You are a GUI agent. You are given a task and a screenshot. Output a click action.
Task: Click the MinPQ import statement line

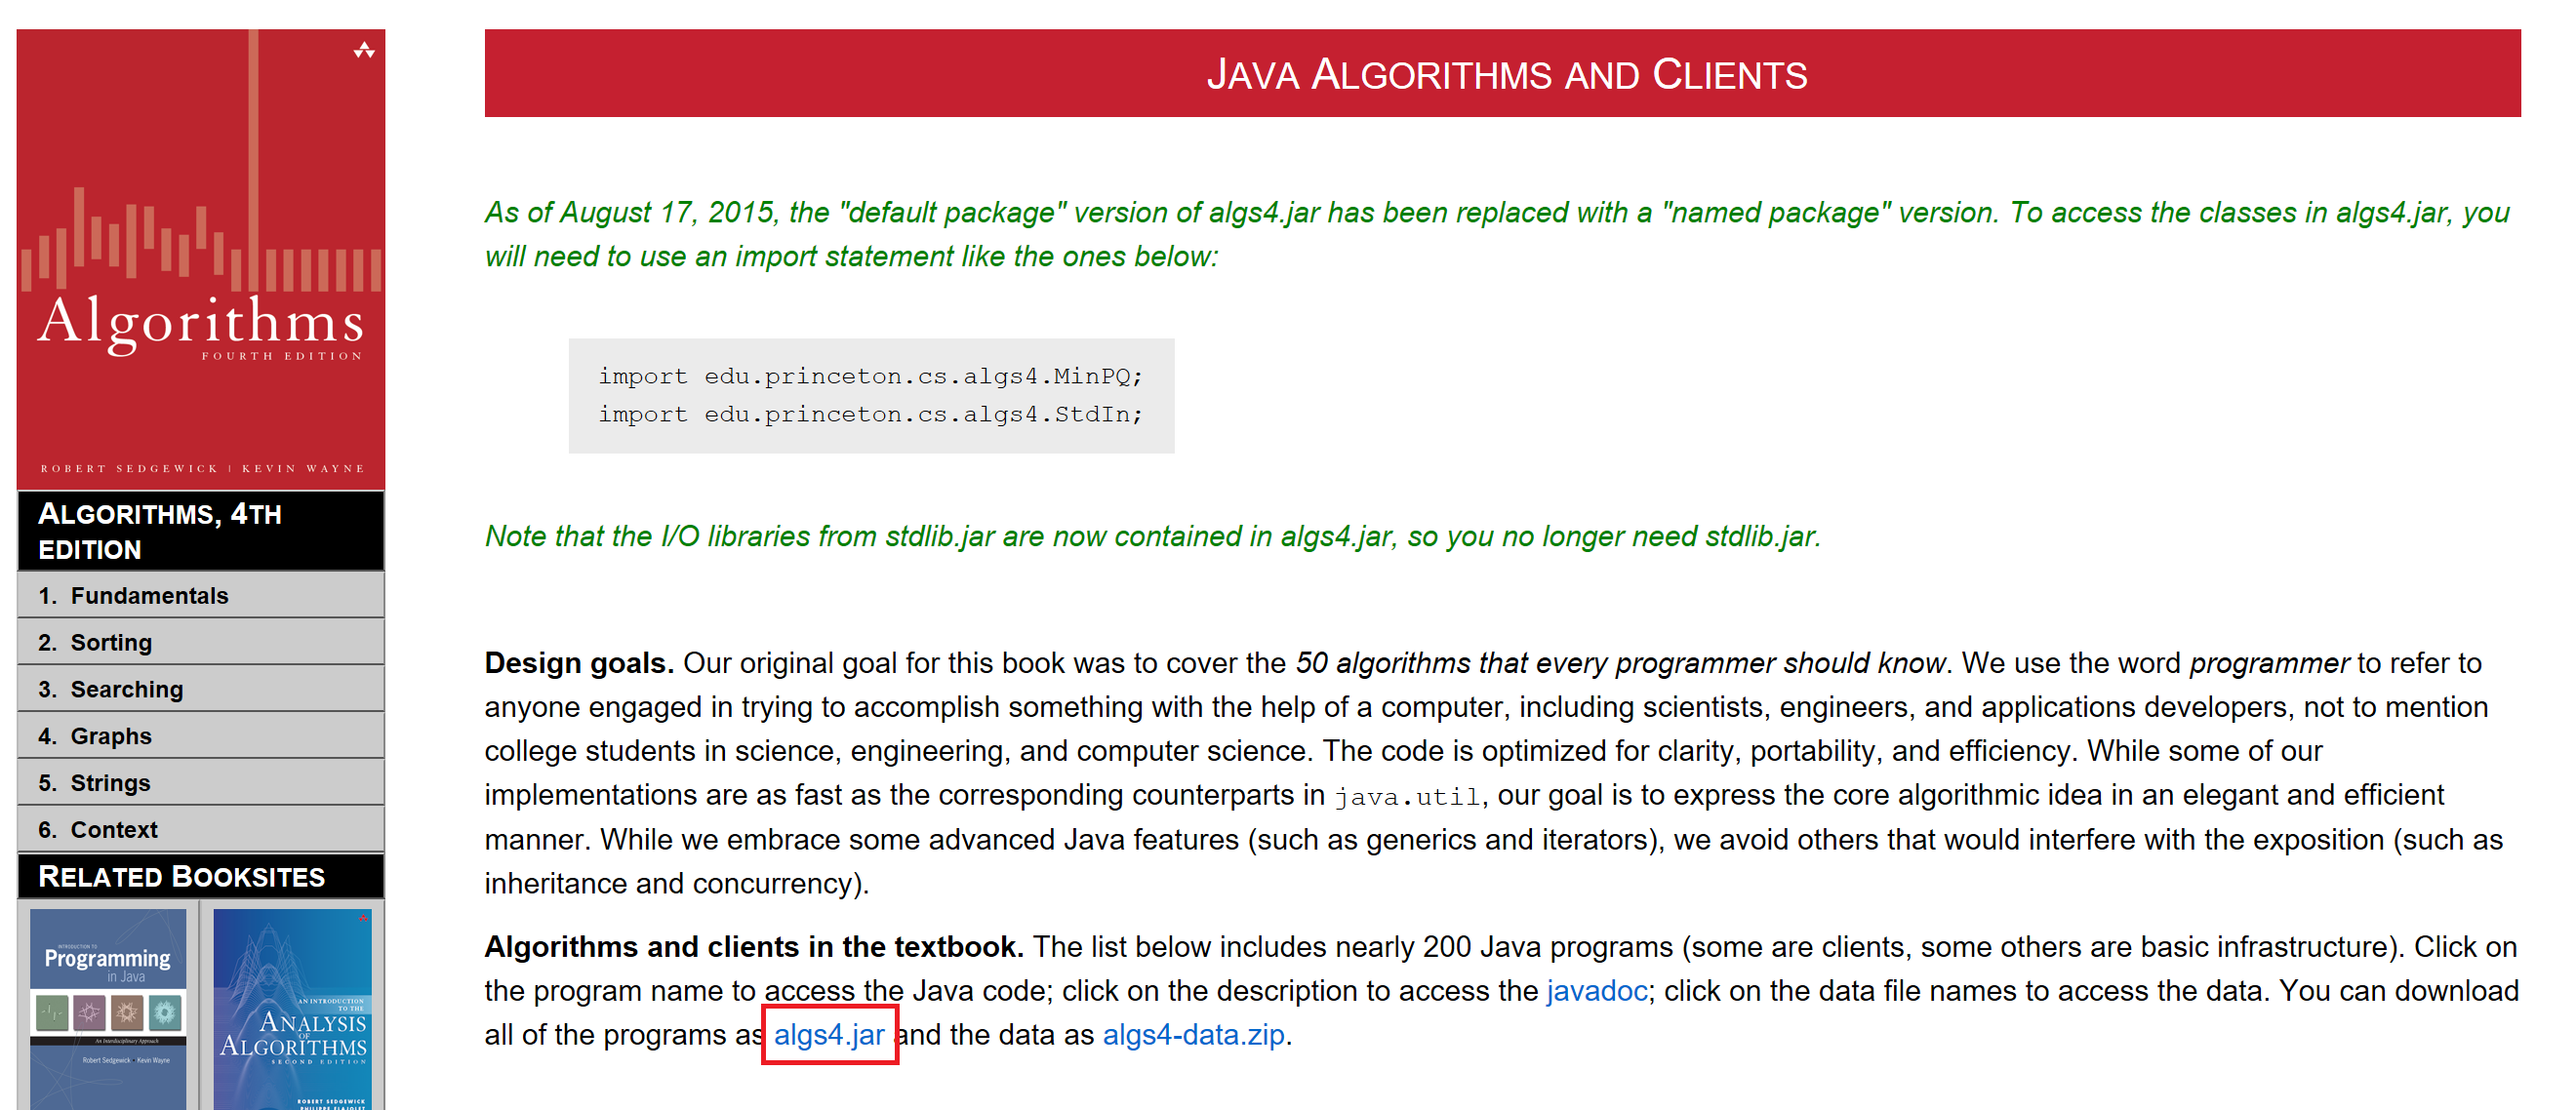[869, 376]
